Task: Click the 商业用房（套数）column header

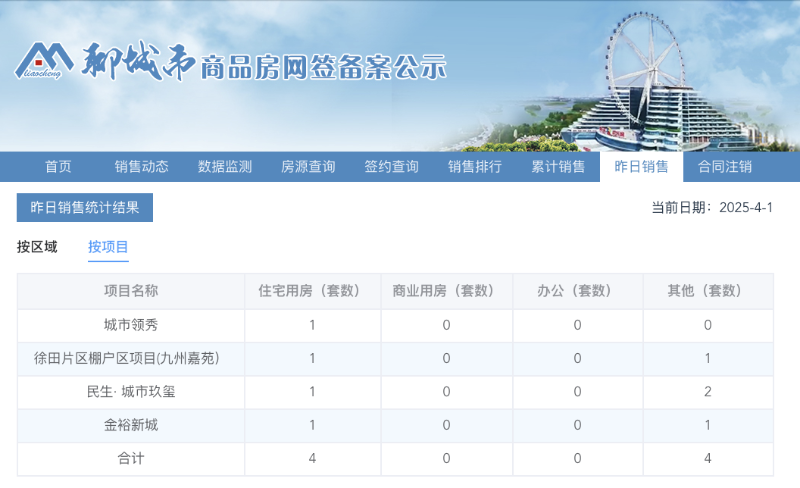Action: (446, 290)
